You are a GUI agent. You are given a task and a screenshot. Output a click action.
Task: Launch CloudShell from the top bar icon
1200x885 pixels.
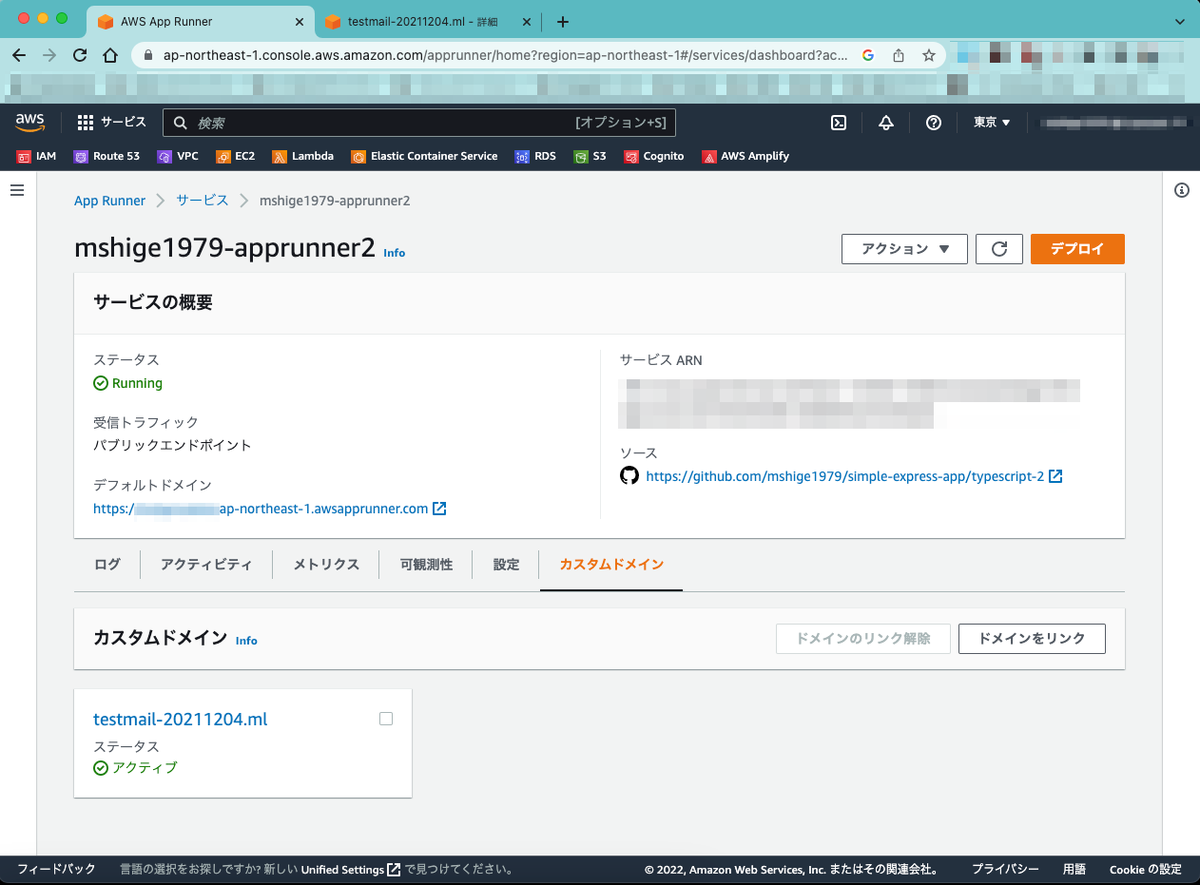[840, 122]
